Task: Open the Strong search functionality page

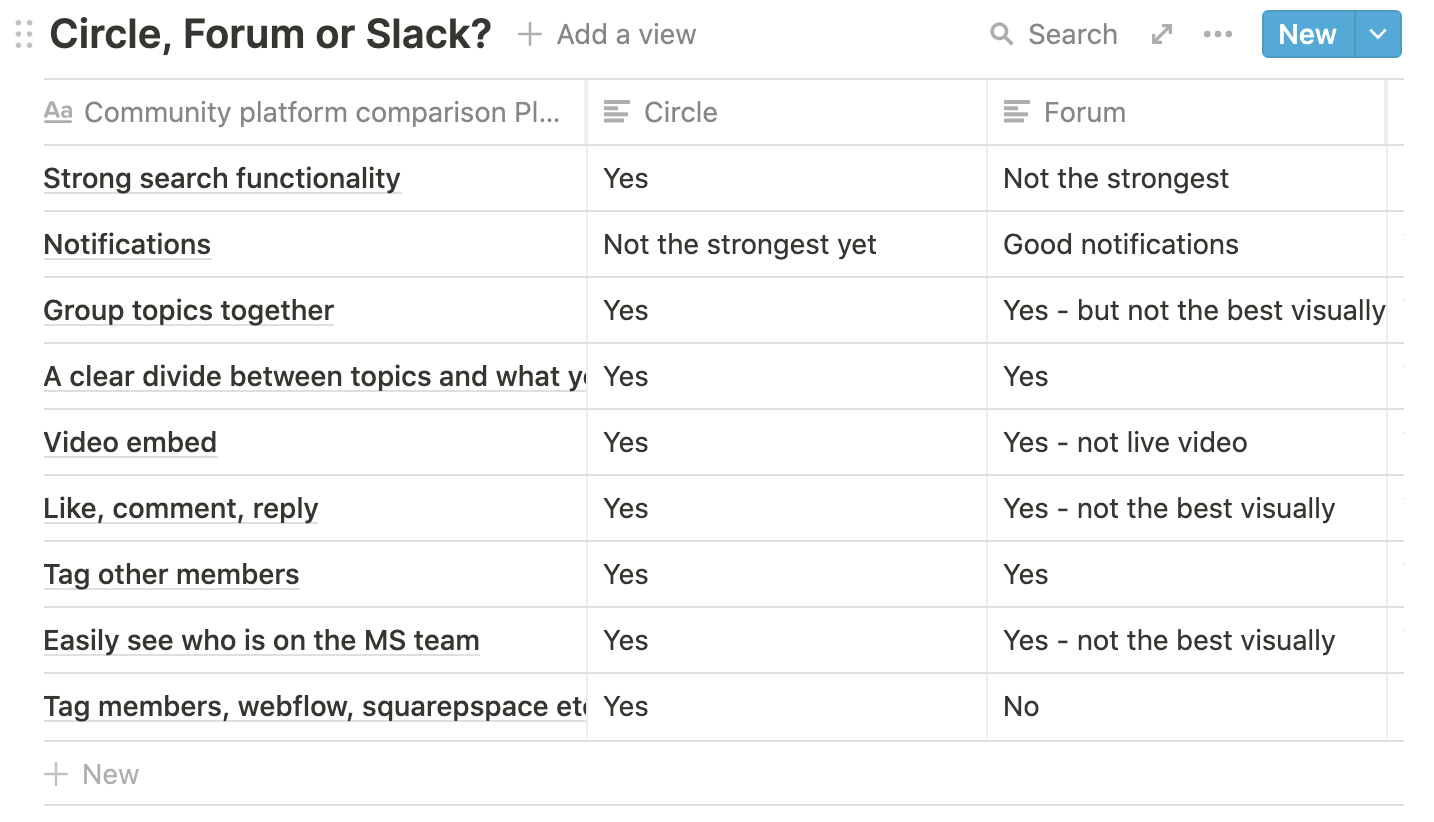Action: click(x=222, y=178)
